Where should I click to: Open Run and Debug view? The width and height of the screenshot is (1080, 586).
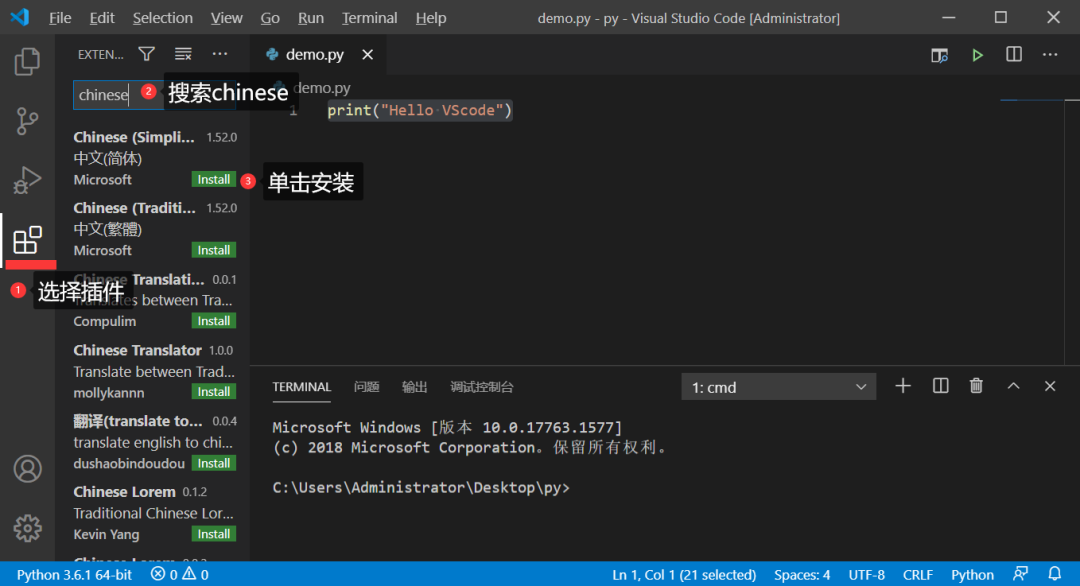point(27,180)
